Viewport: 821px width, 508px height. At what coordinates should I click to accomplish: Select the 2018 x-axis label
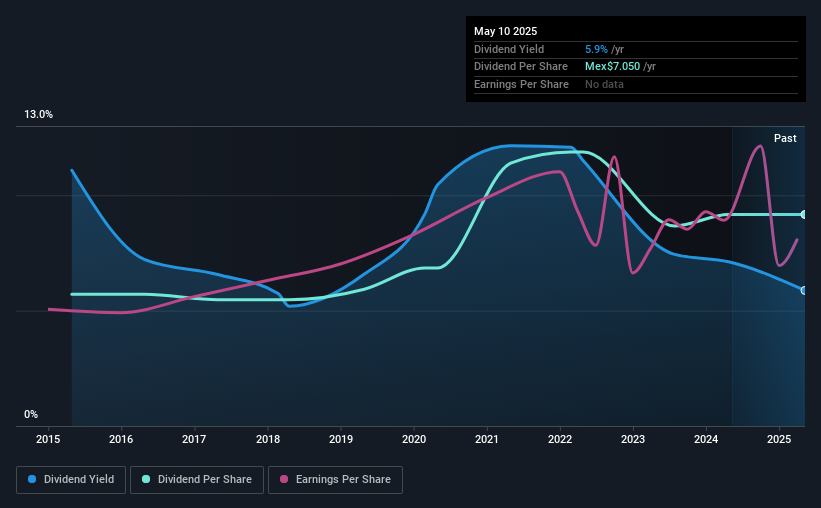click(268, 439)
